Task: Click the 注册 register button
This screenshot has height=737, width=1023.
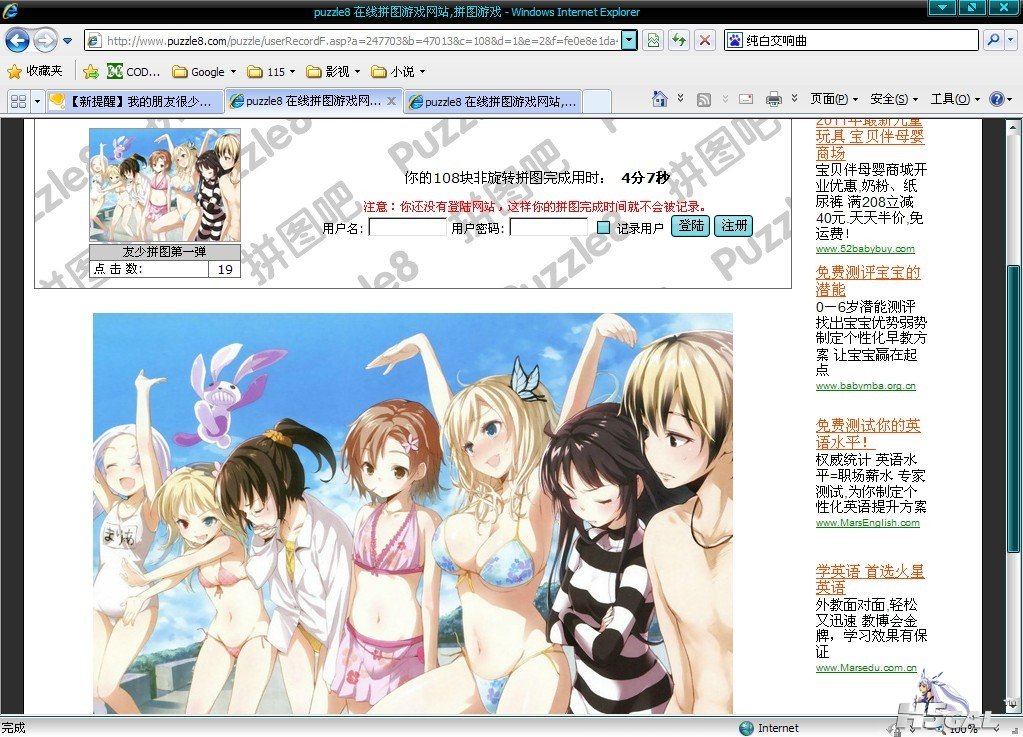Action: point(733,226)
